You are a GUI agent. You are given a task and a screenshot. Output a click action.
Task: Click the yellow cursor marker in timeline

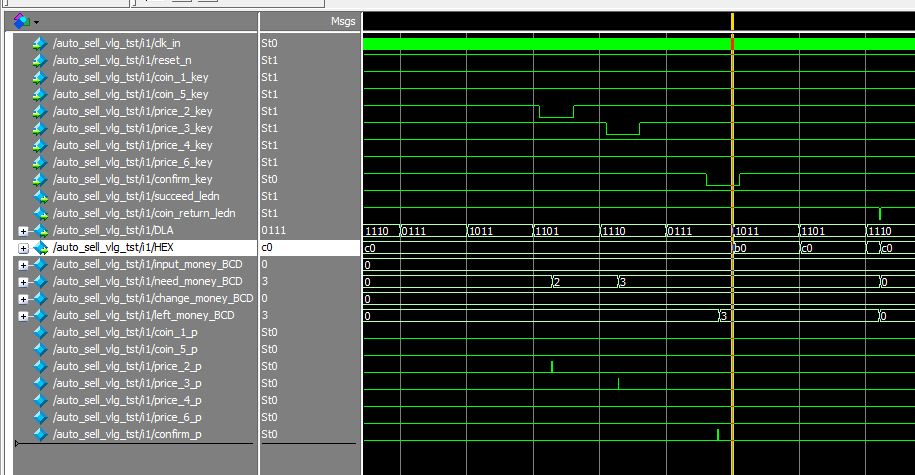(732, 22)
